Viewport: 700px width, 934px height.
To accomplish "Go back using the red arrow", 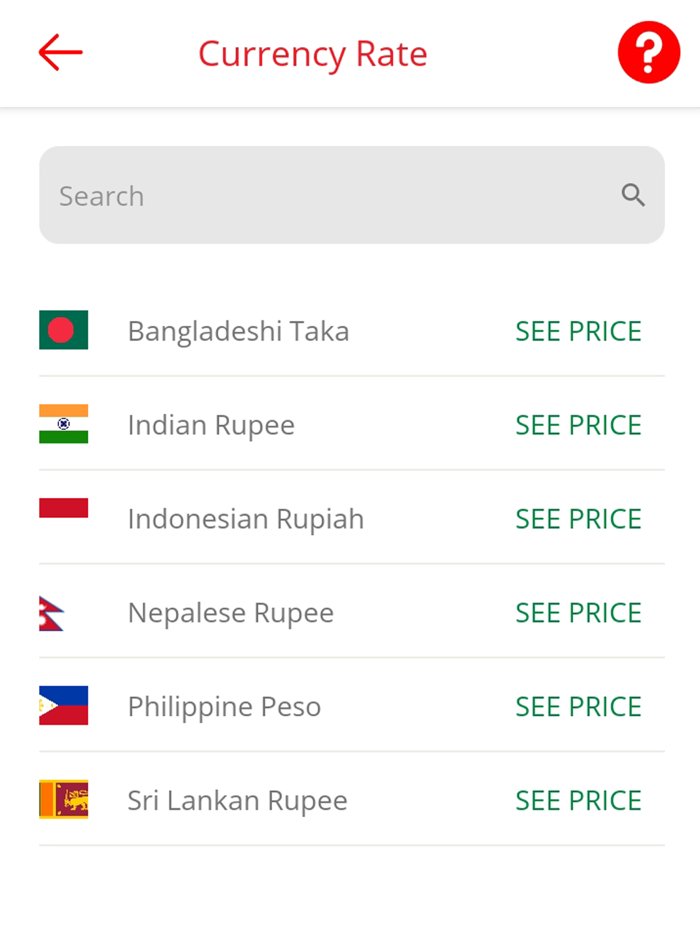I will 59,53.
